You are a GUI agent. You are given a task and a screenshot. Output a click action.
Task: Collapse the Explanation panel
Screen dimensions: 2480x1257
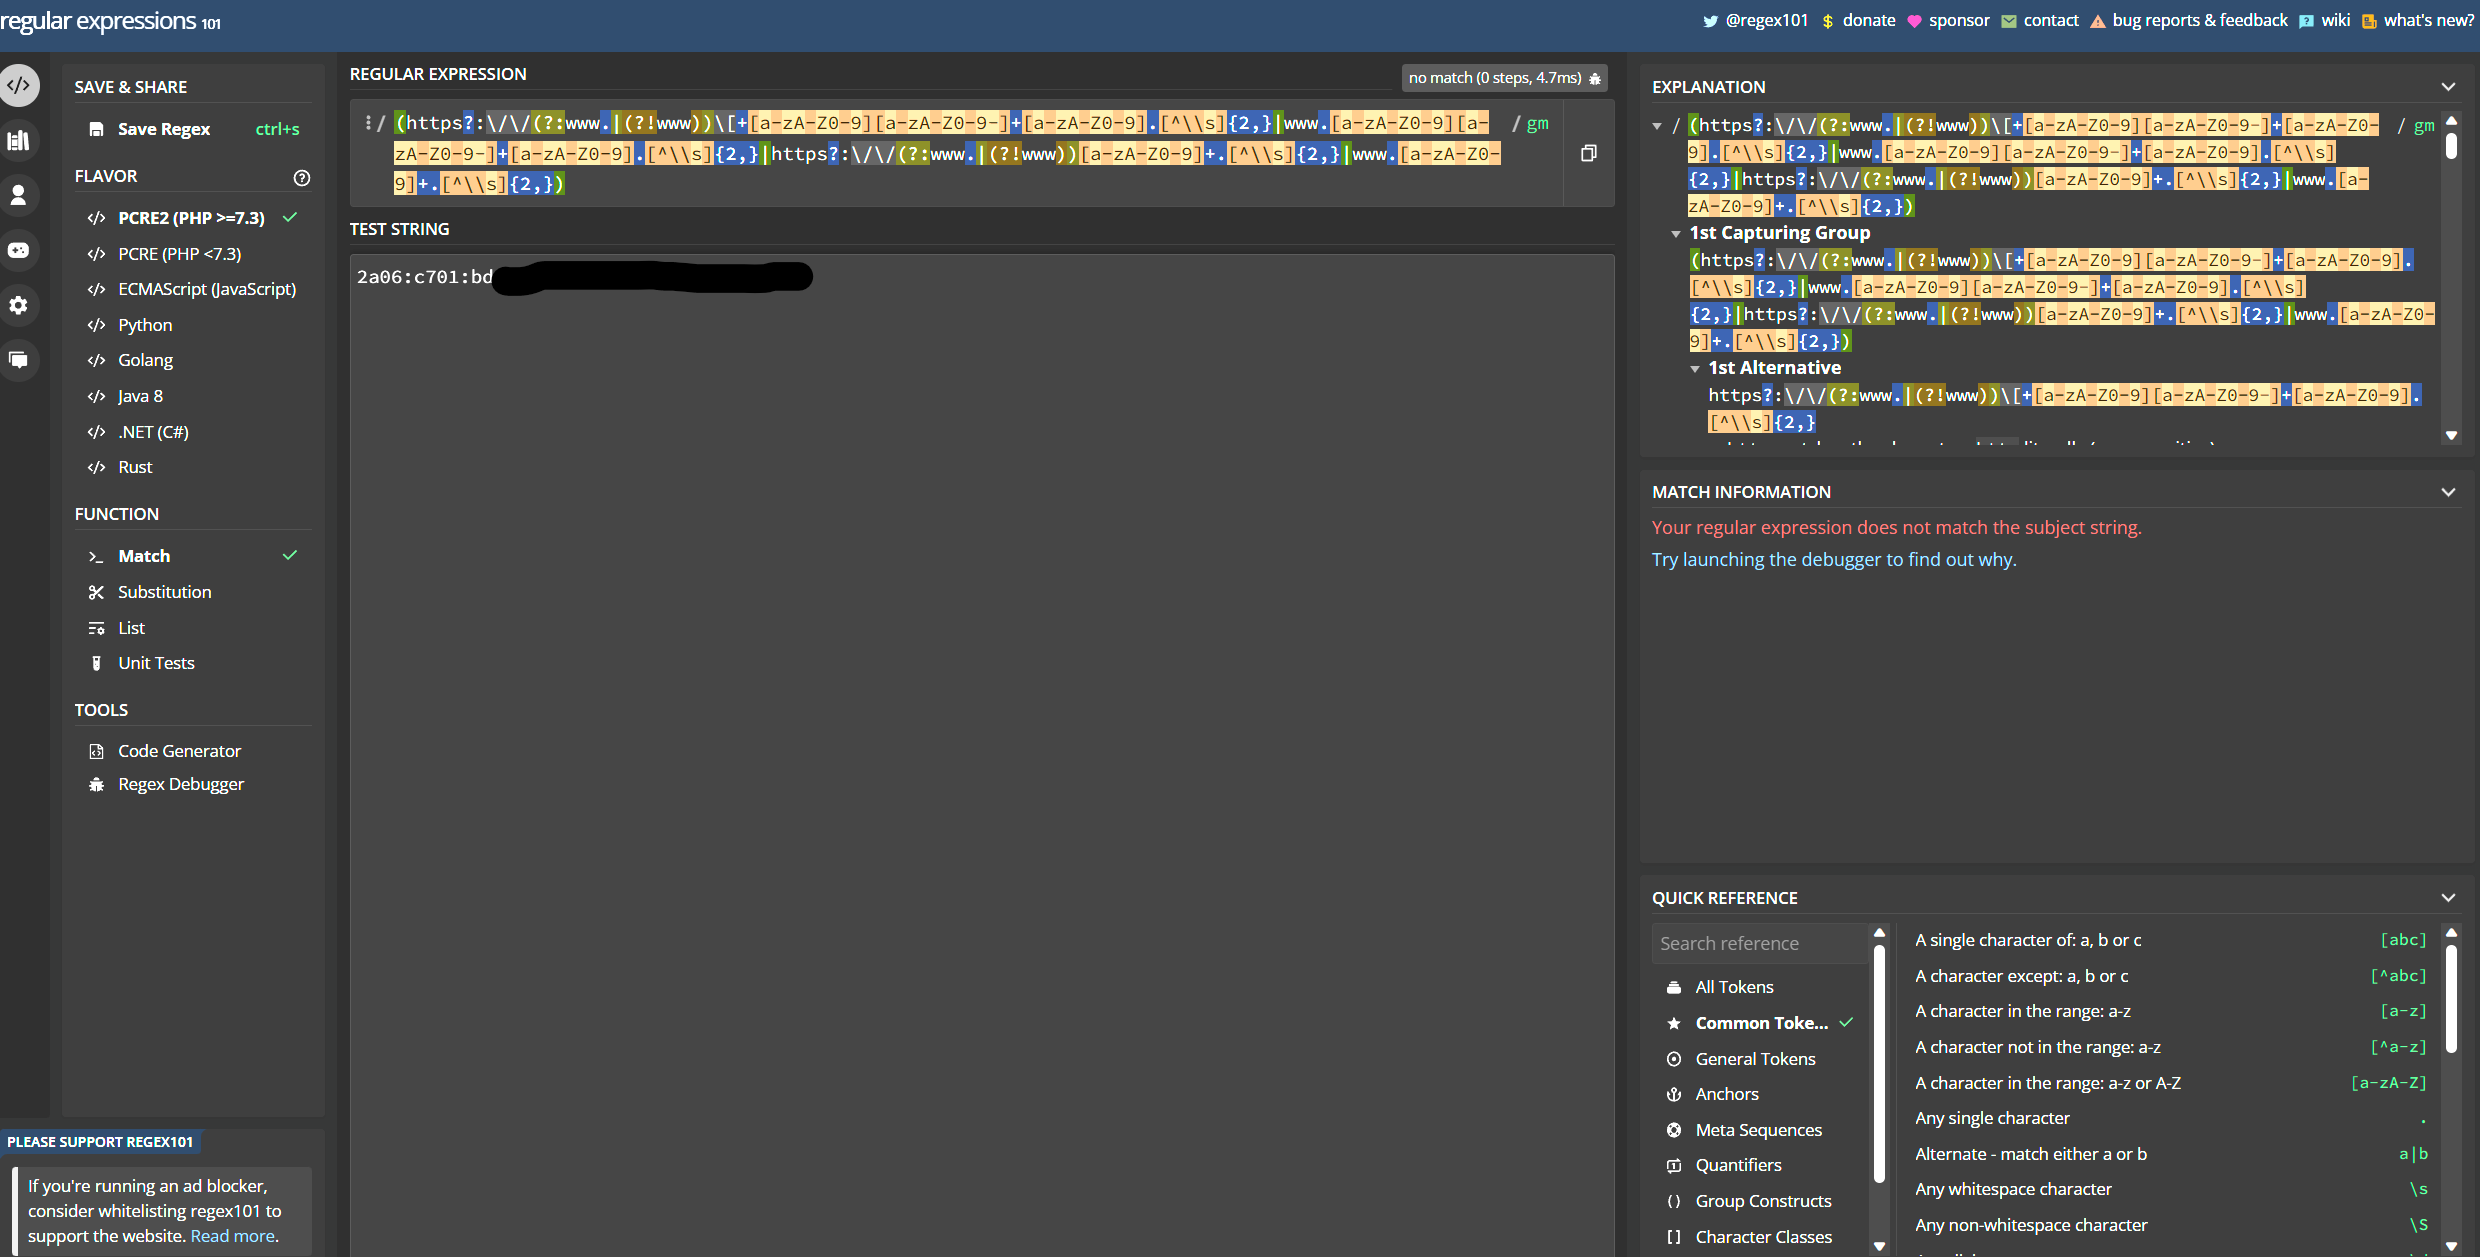click(x=2449, y=86)
